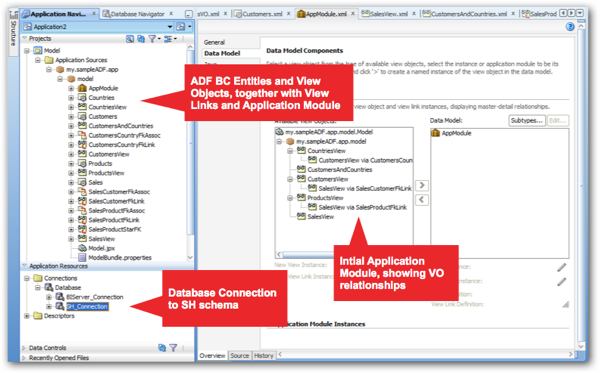
Task: Select the Products entity in tree
Action: pos(100,163)
